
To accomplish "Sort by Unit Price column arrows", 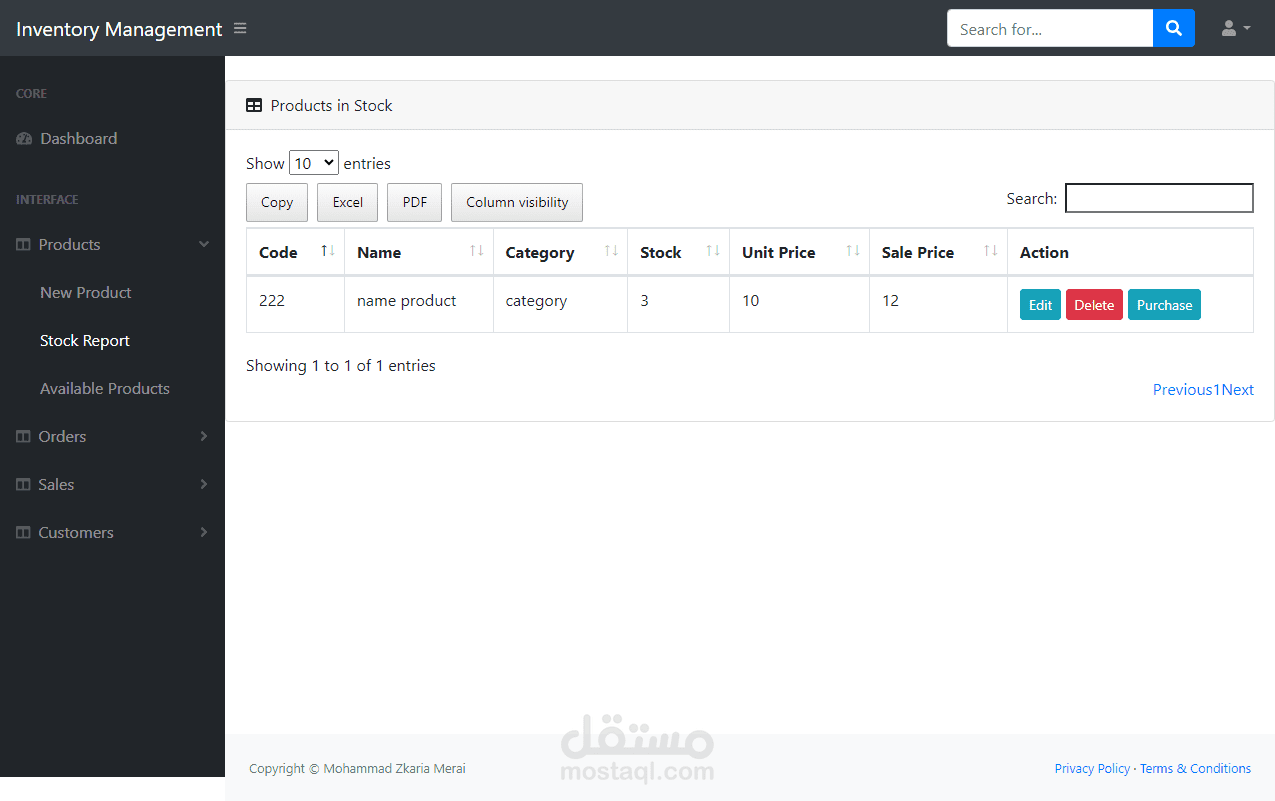I will 853,251.
